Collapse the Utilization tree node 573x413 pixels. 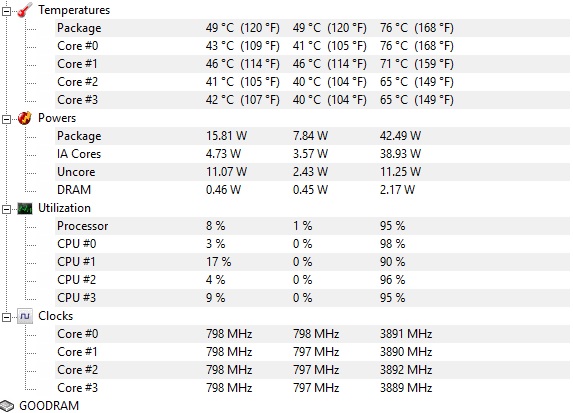(6, 209)
